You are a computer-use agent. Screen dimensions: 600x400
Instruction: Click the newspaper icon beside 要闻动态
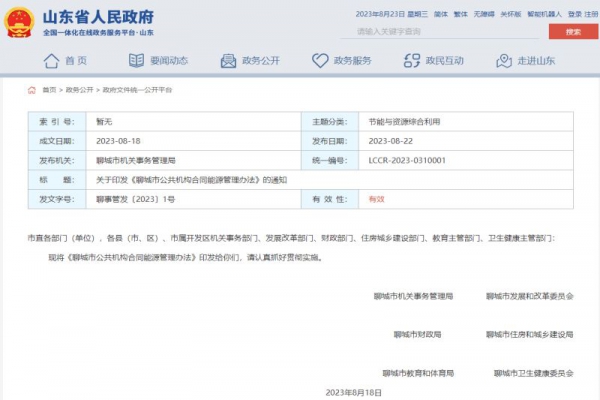(x=136, y=61)
